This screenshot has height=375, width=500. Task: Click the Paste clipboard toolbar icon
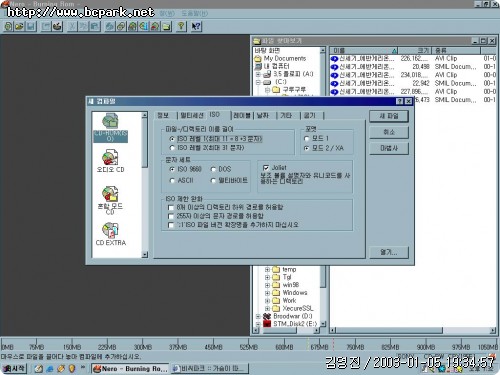(95, 26)
